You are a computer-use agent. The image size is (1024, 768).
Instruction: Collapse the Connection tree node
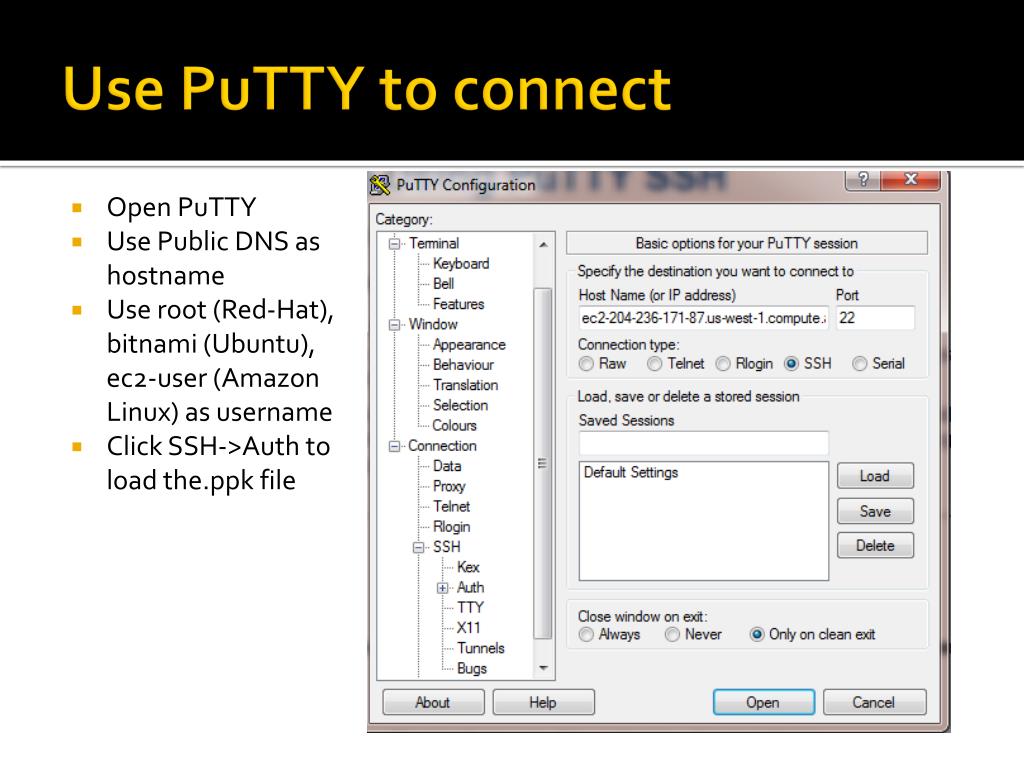[x=394, y=446]
